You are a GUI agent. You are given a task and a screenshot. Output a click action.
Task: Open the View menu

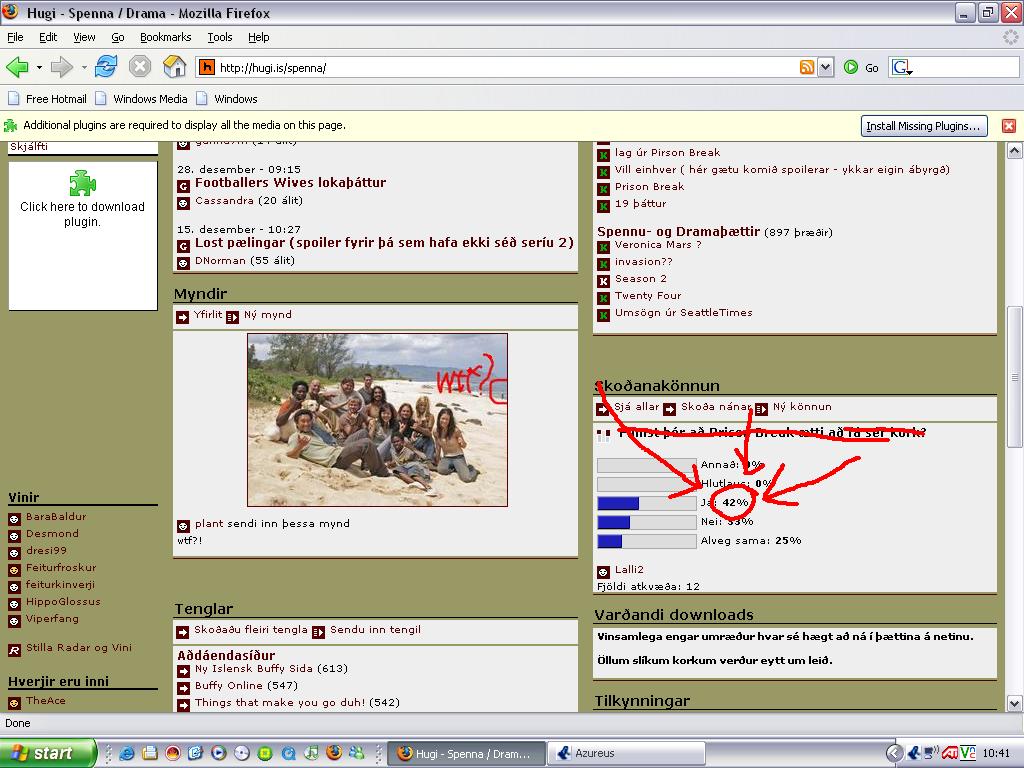pyautogui.click(x=84, y=37)
